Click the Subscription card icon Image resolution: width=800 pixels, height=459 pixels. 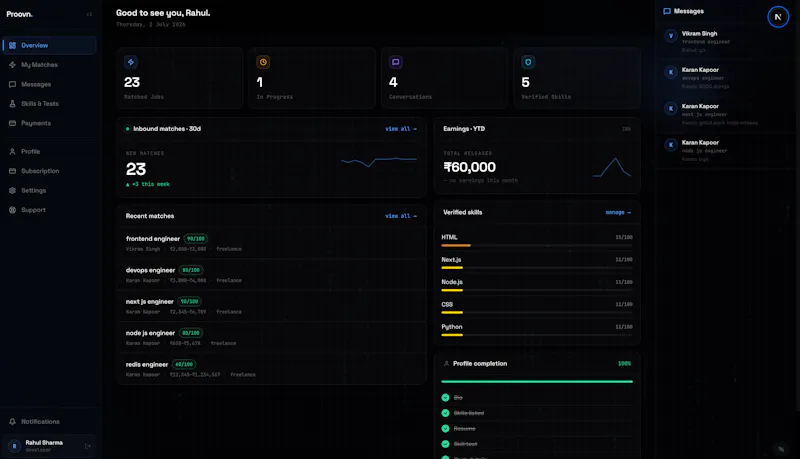pyautogui.click(x=12, y=171)
